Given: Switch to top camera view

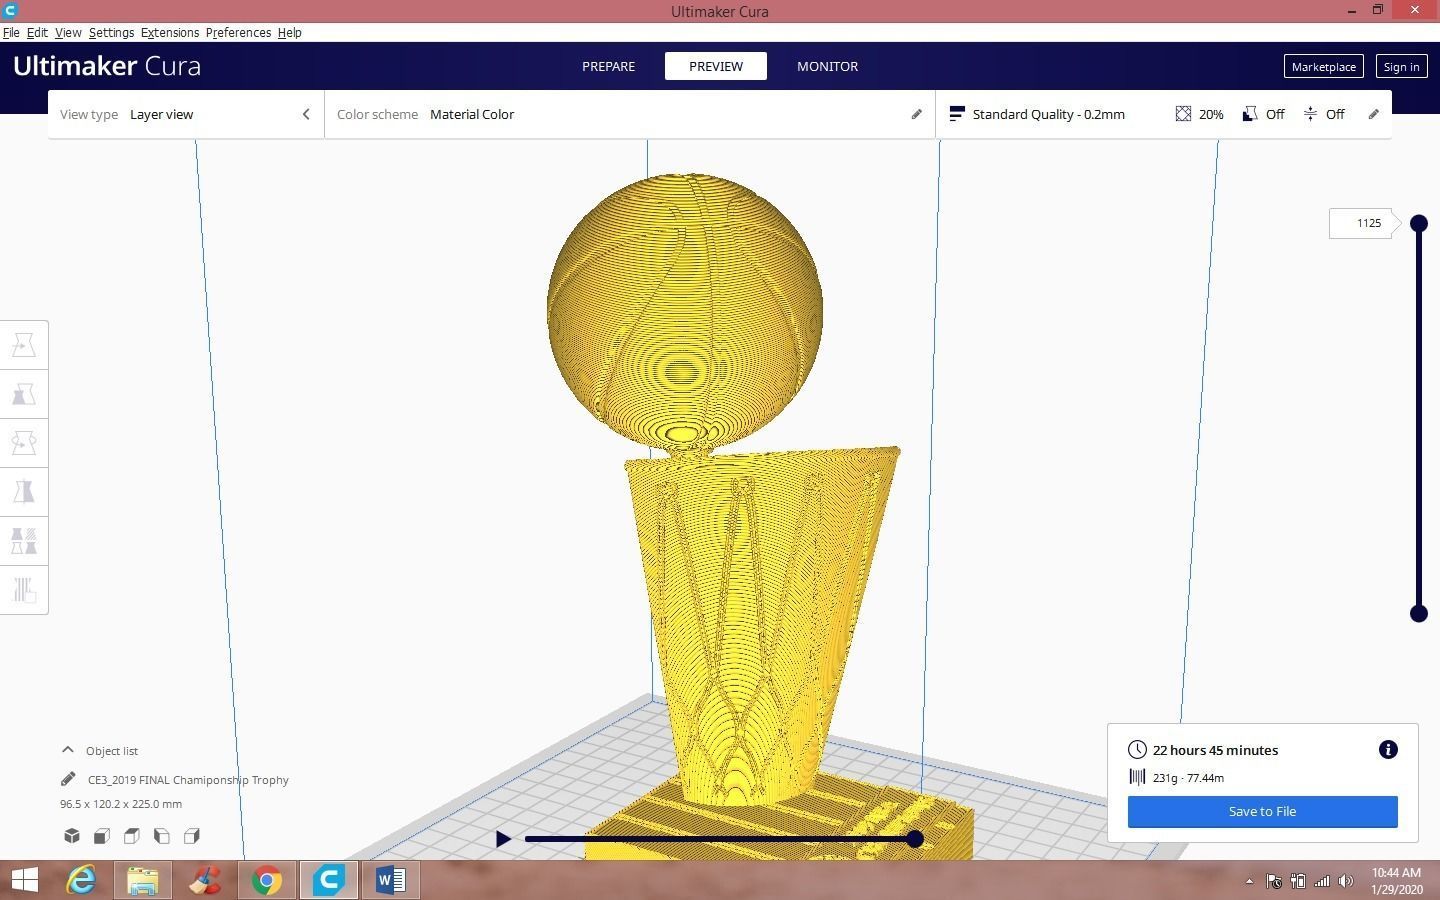Looking at the screenshot, I should pos(132,836).
